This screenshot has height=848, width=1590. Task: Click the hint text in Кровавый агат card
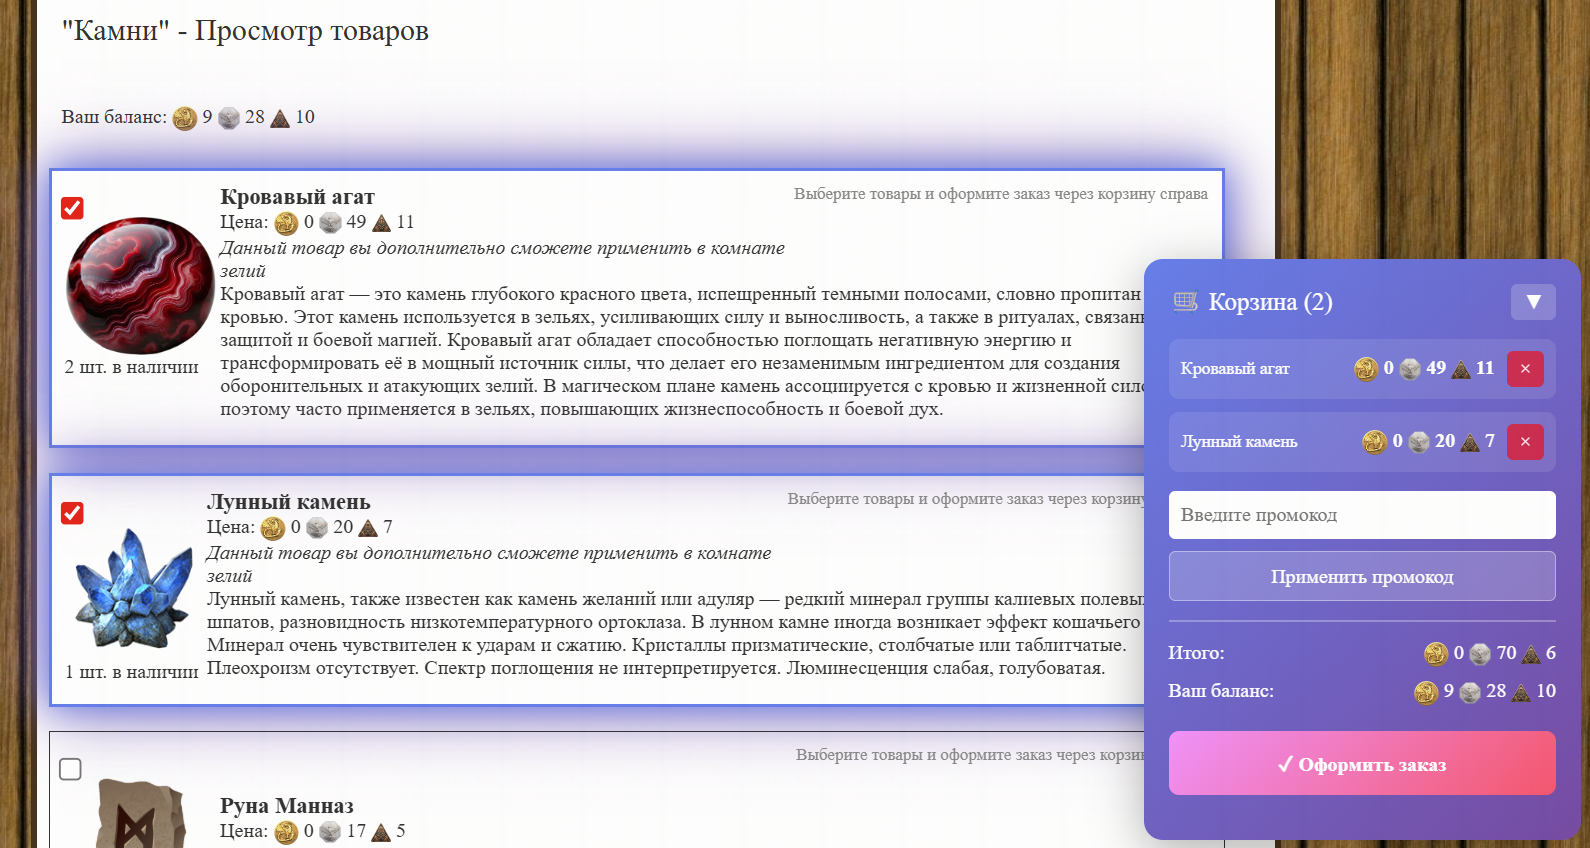pyautogui.click(x=1001, y=194)
